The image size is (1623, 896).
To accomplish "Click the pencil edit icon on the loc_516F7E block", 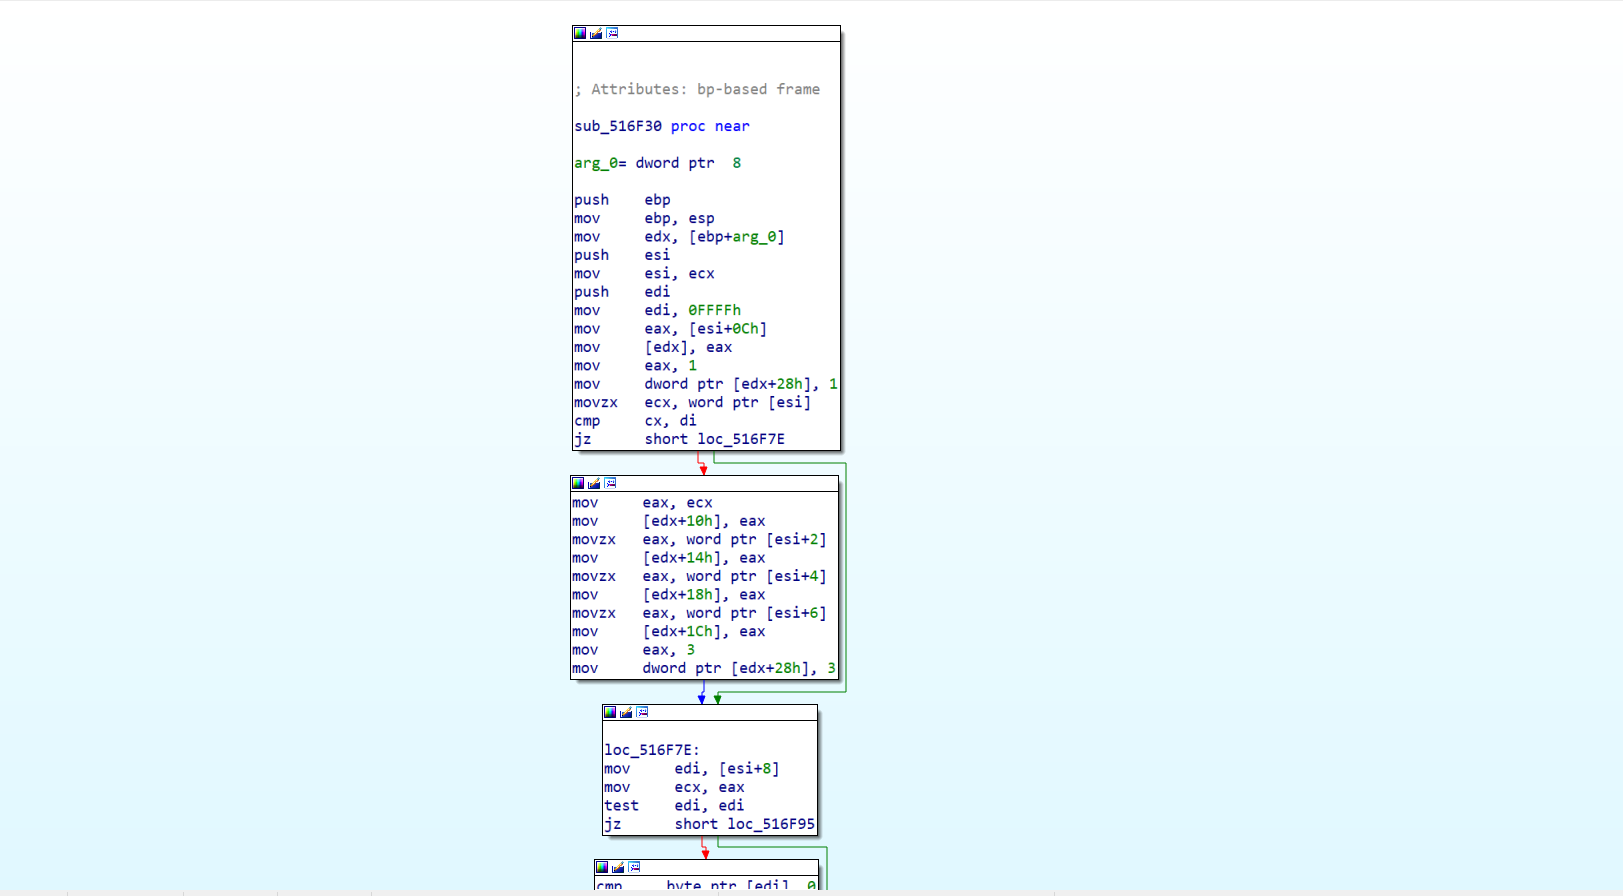I will coord(626,712).
